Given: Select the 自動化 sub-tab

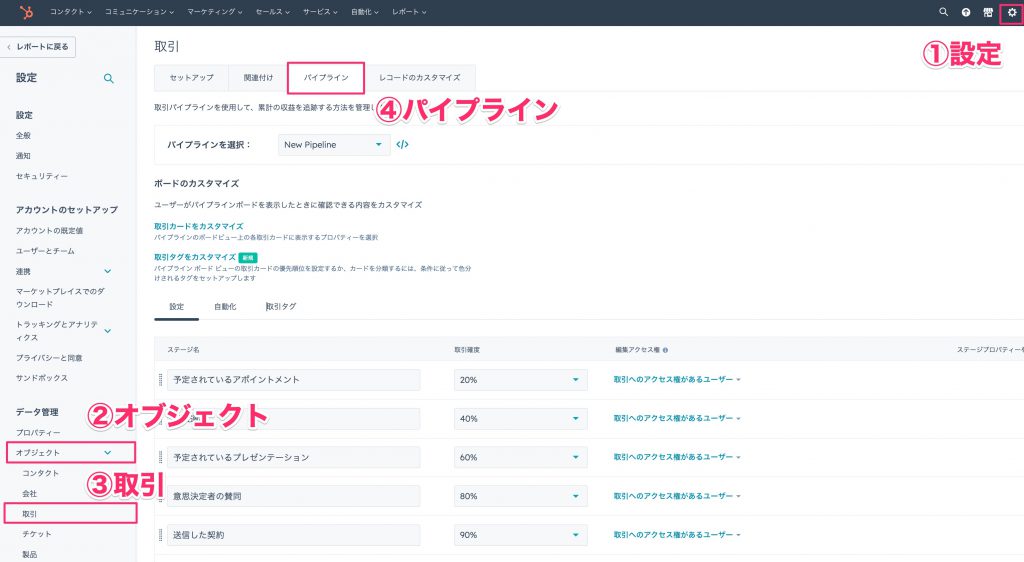Looking at the screenshot, I should [x=225, y=306].
